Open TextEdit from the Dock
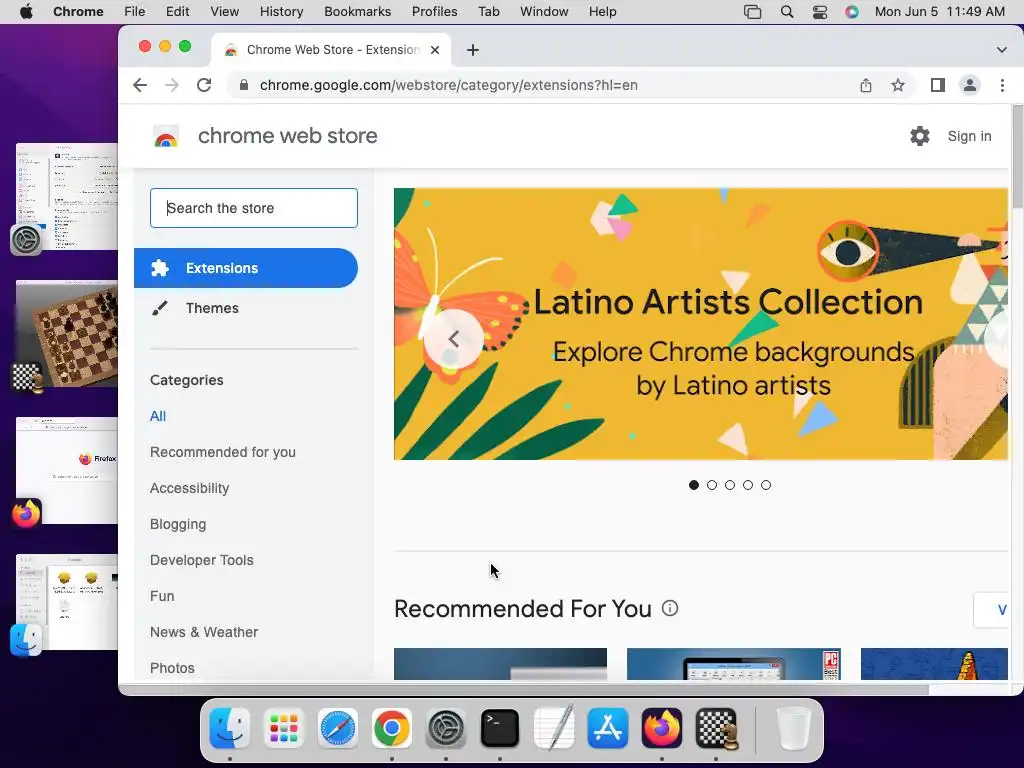1024x768 pixels. 554,728
